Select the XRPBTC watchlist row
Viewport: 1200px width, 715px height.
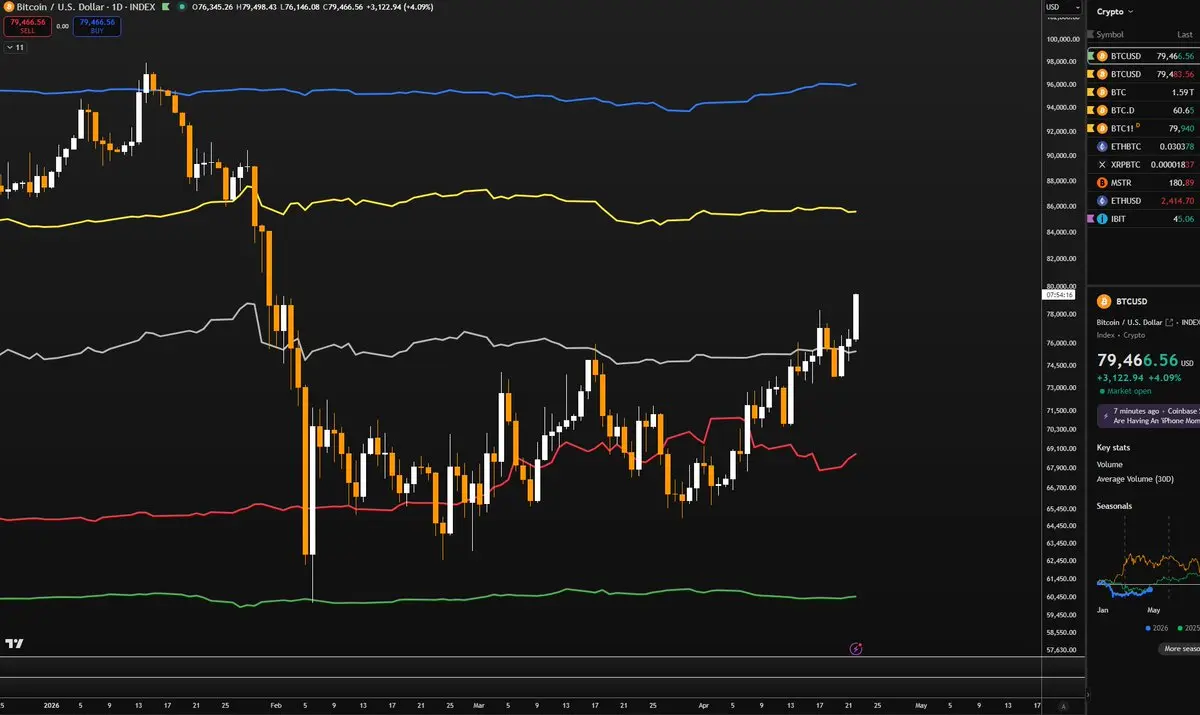[x=1144, y=164]
